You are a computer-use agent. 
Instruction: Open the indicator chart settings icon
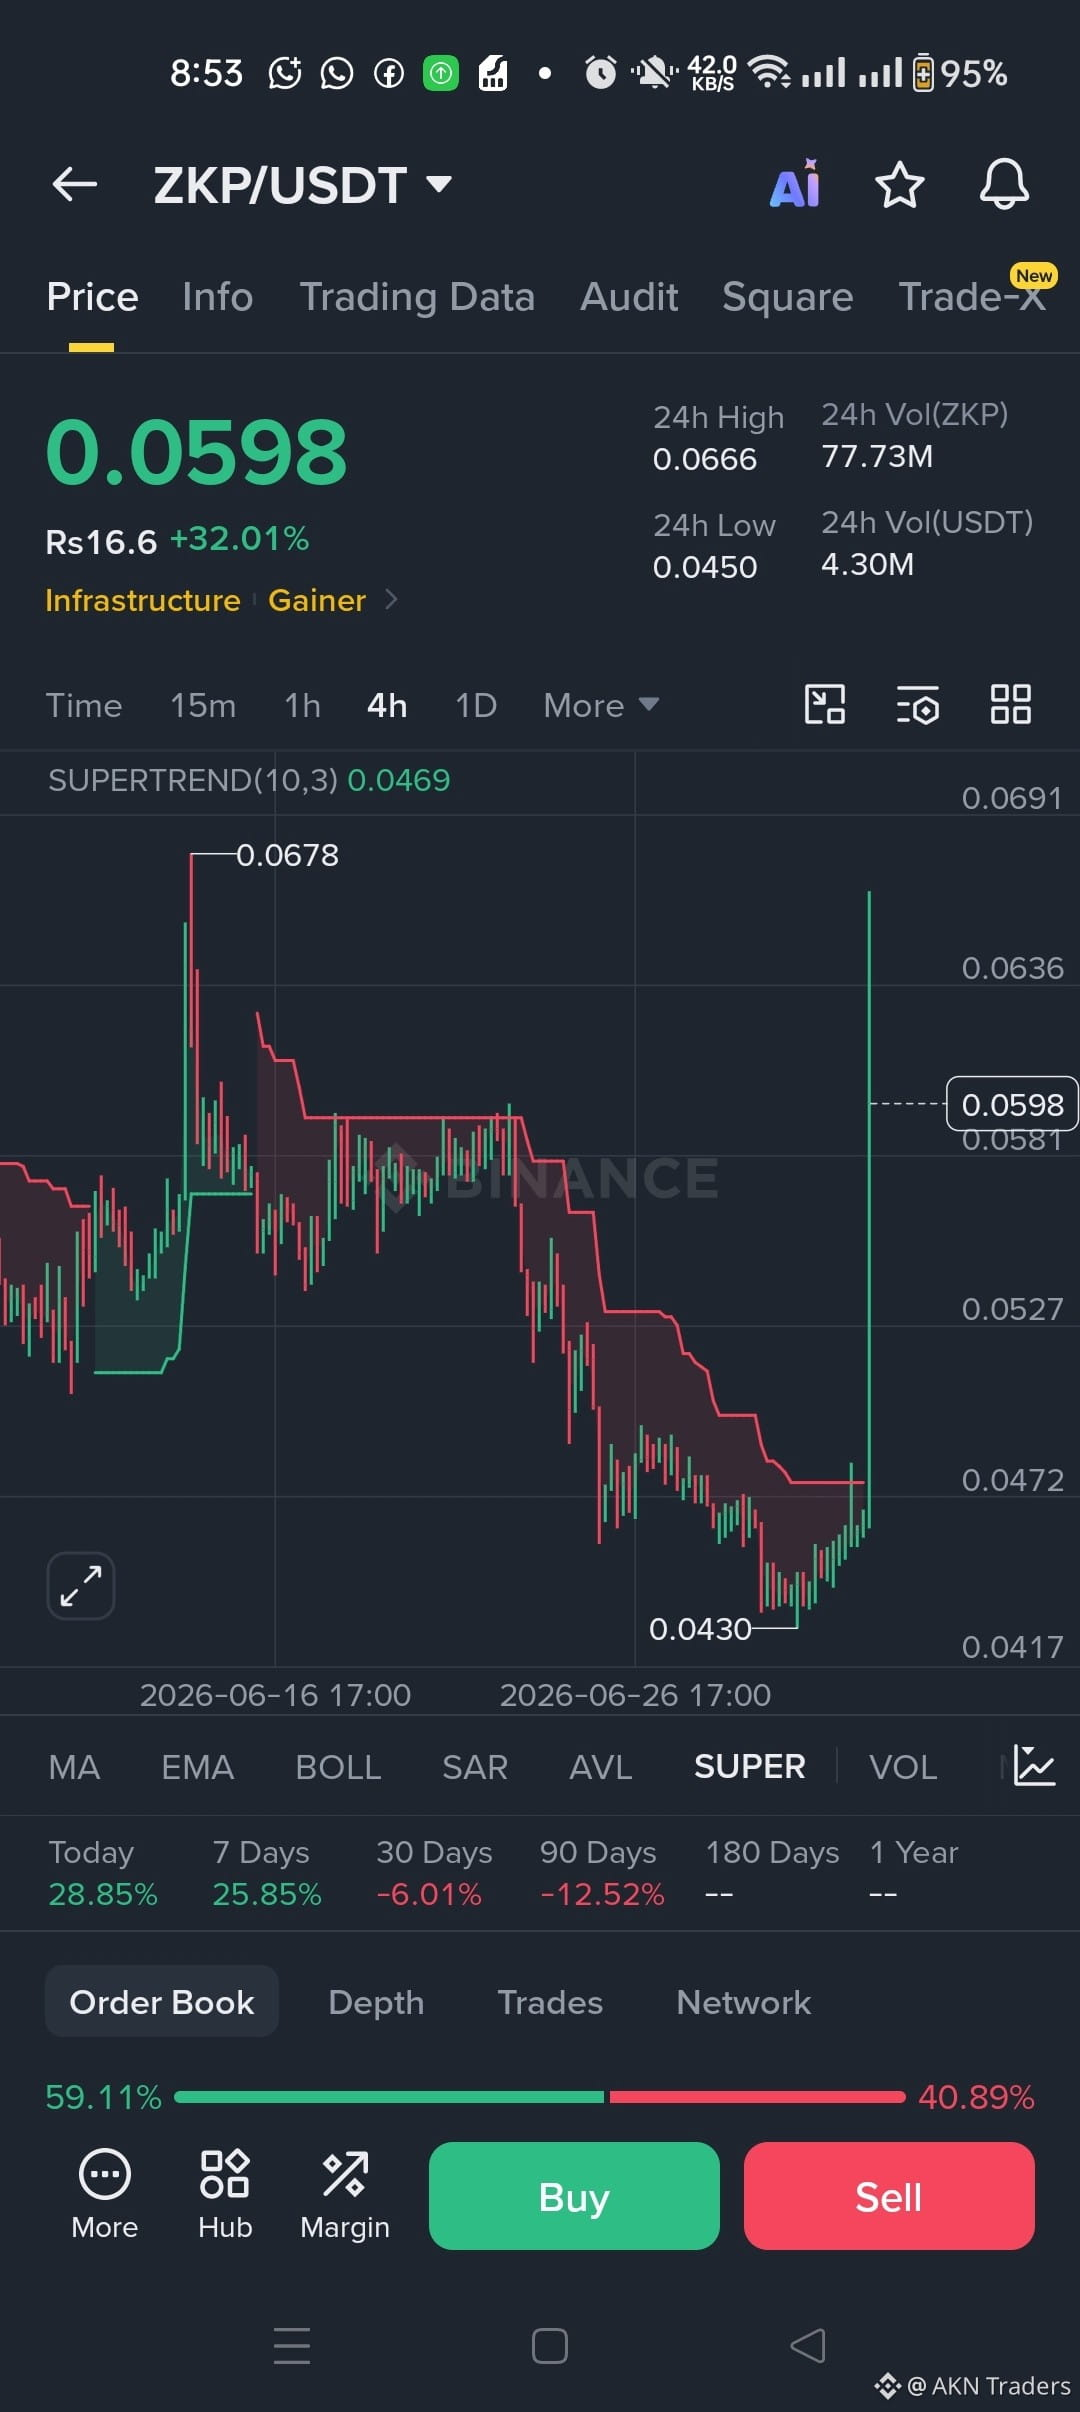click(1034, 1766)
